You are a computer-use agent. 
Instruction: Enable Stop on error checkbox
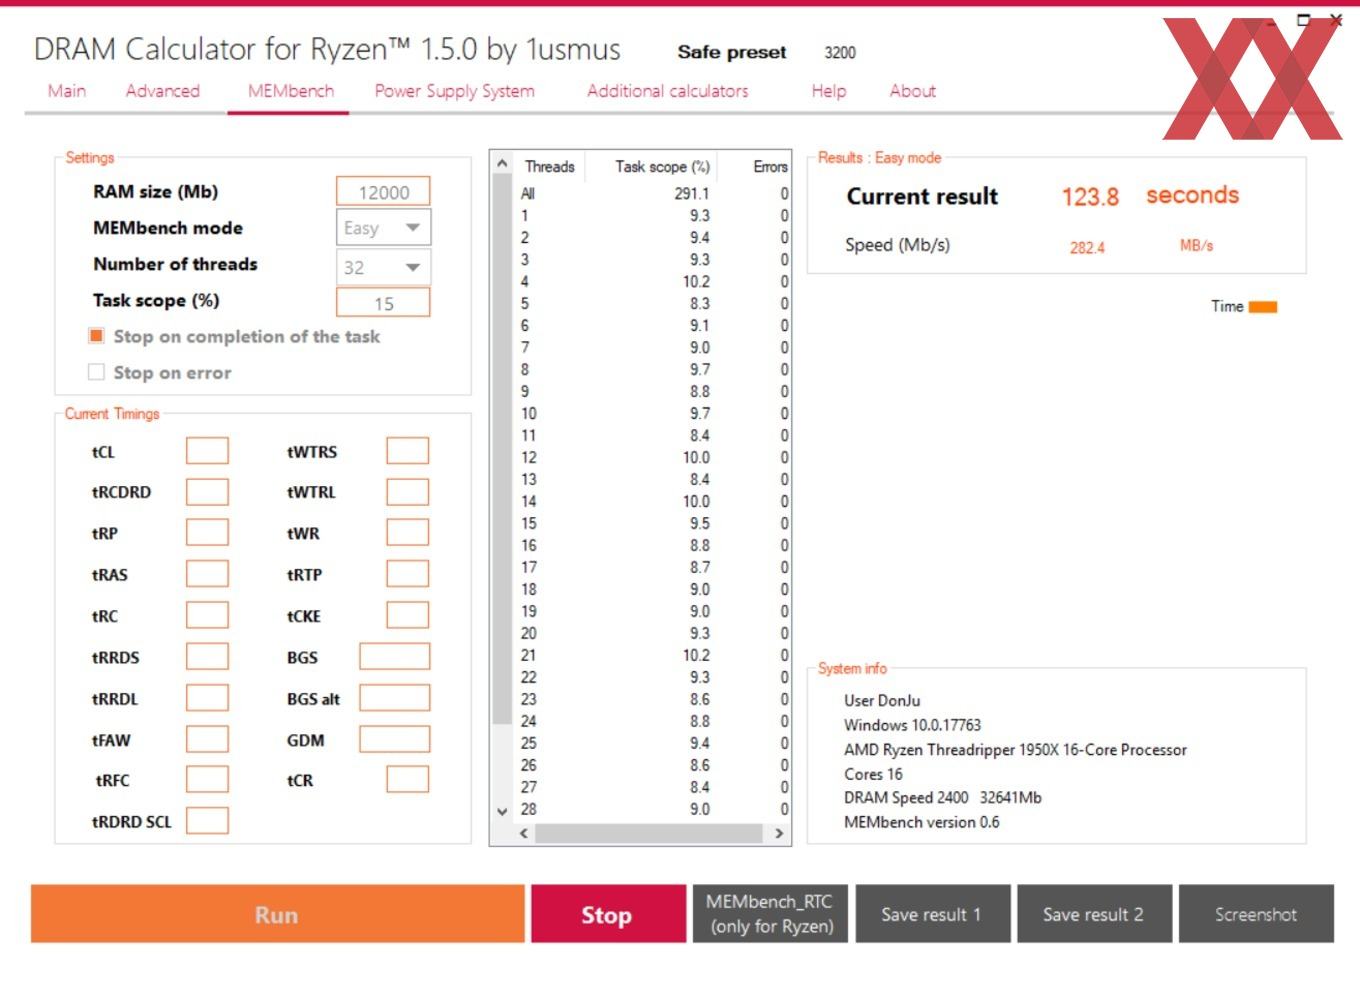tap(96, 372)
